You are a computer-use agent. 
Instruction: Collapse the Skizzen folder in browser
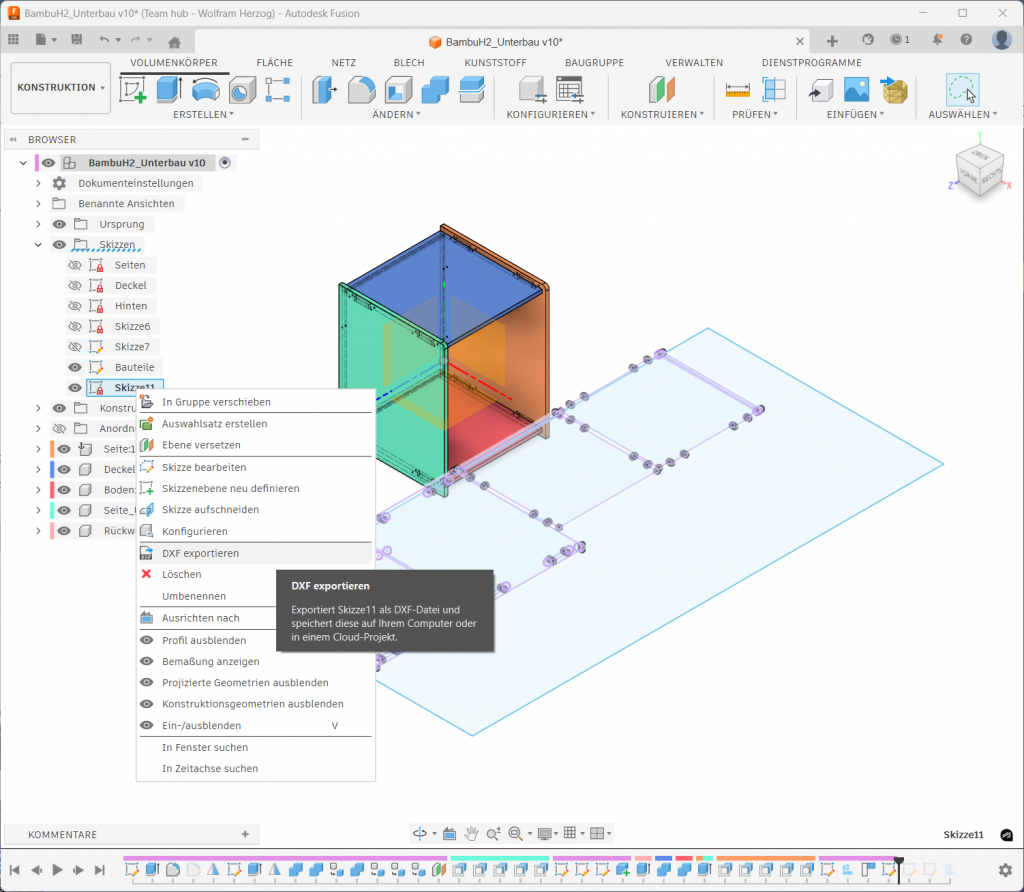pos(38,245)
